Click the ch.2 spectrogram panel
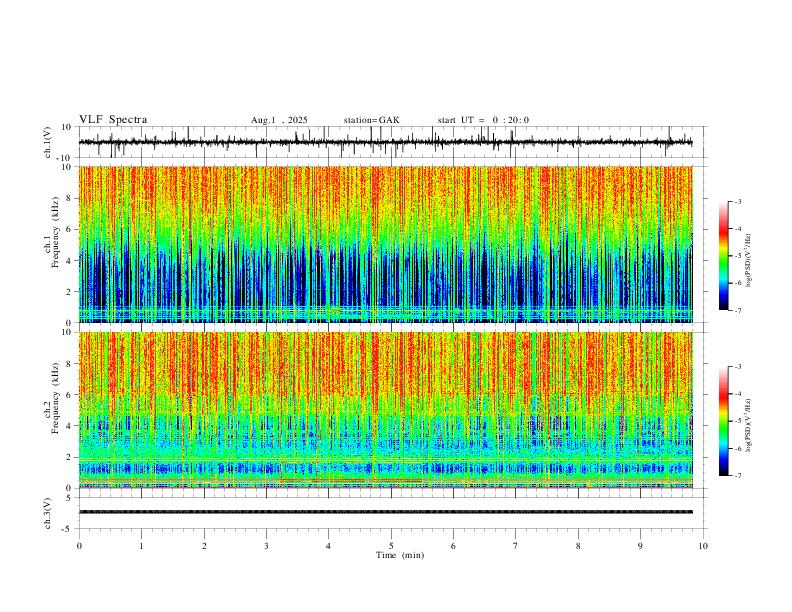 tap(385, 410)
